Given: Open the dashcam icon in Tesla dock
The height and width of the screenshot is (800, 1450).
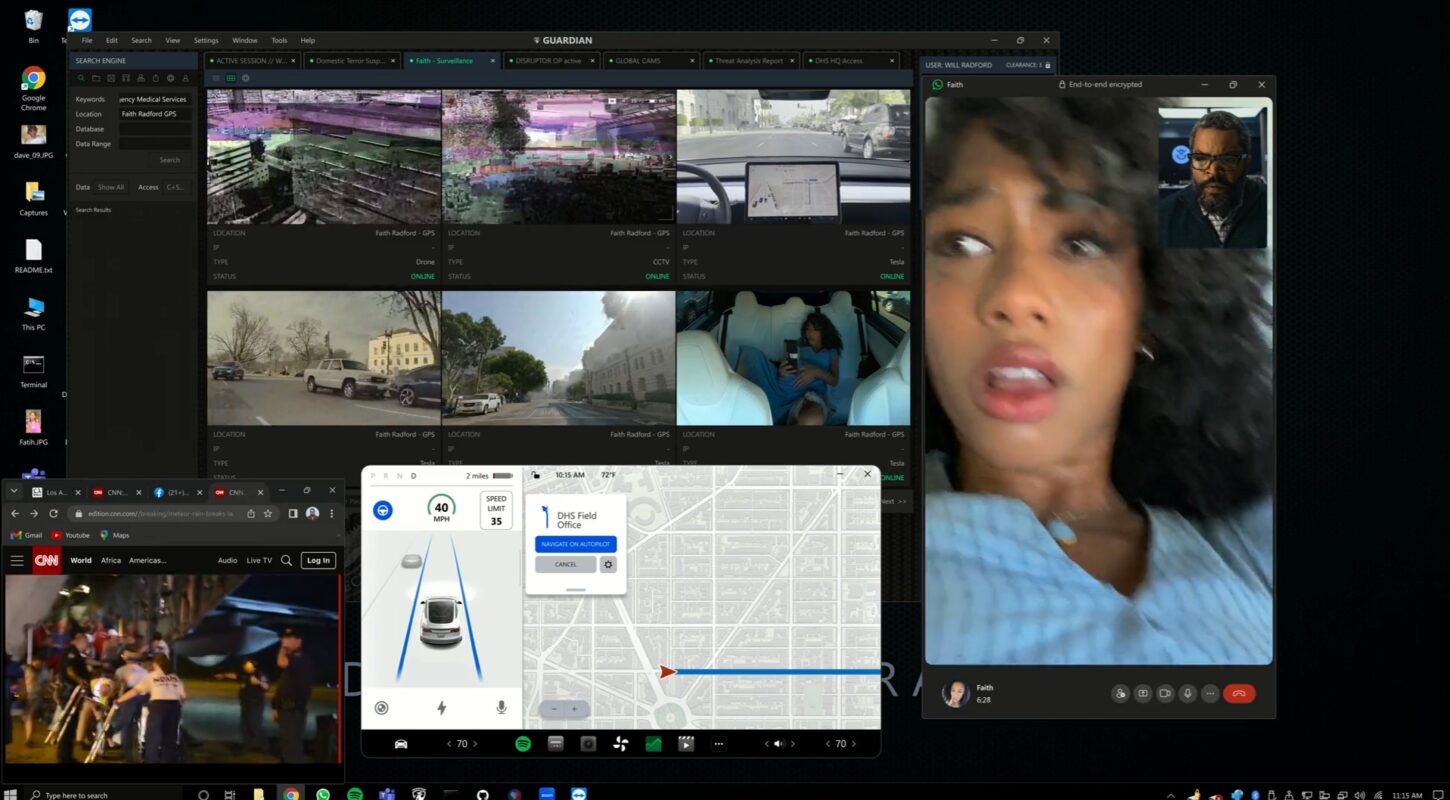Looking at the screenshot, I should [588, 743].
